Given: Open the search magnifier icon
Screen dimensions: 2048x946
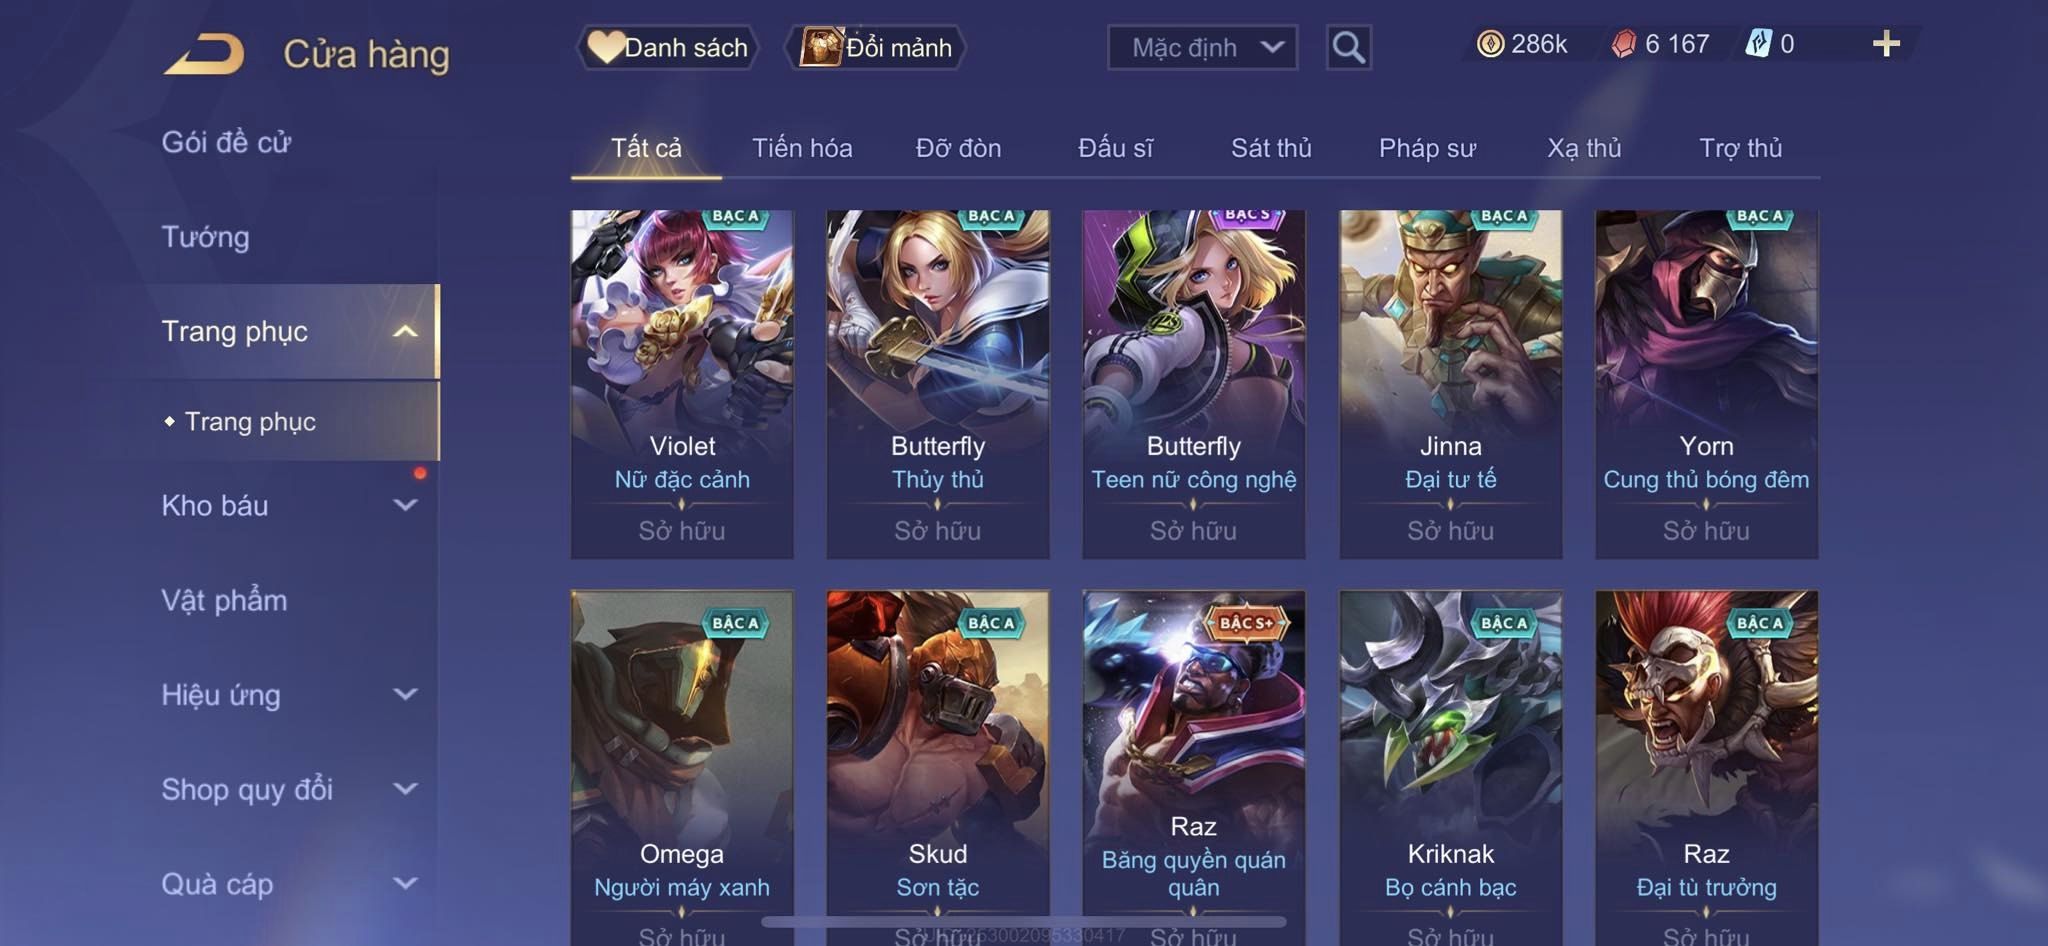Looking at the screenshot, I should tap(1348, 47).
